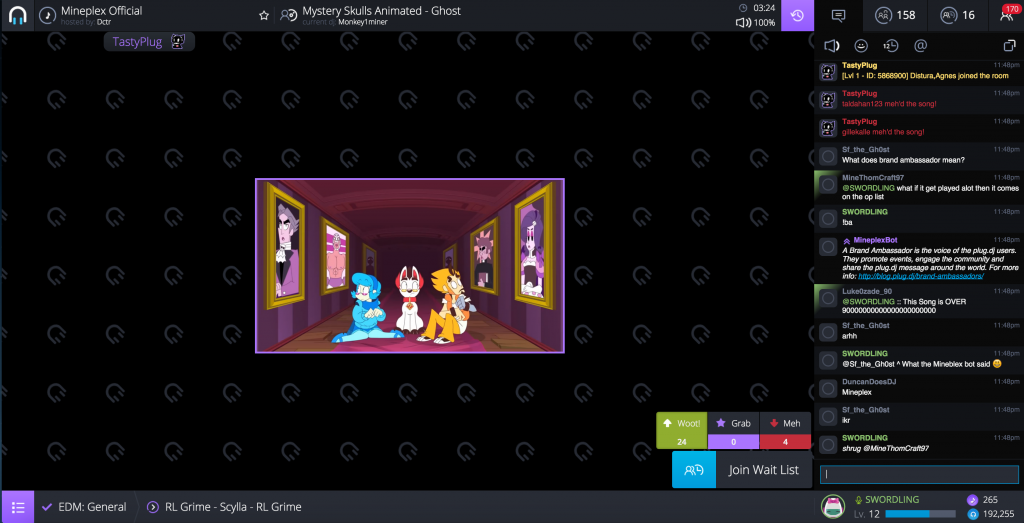The height and width of the screenshot is (523, 1024).
Task: Click Luke0zade_90 chat avatar
Action: (828, 298)
